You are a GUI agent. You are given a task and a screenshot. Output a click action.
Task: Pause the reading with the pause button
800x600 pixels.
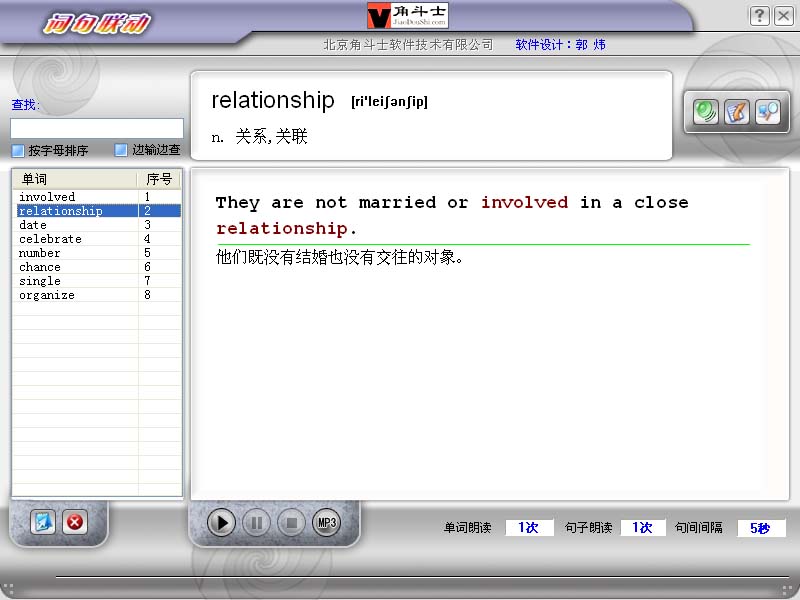[x=256, y=522]
